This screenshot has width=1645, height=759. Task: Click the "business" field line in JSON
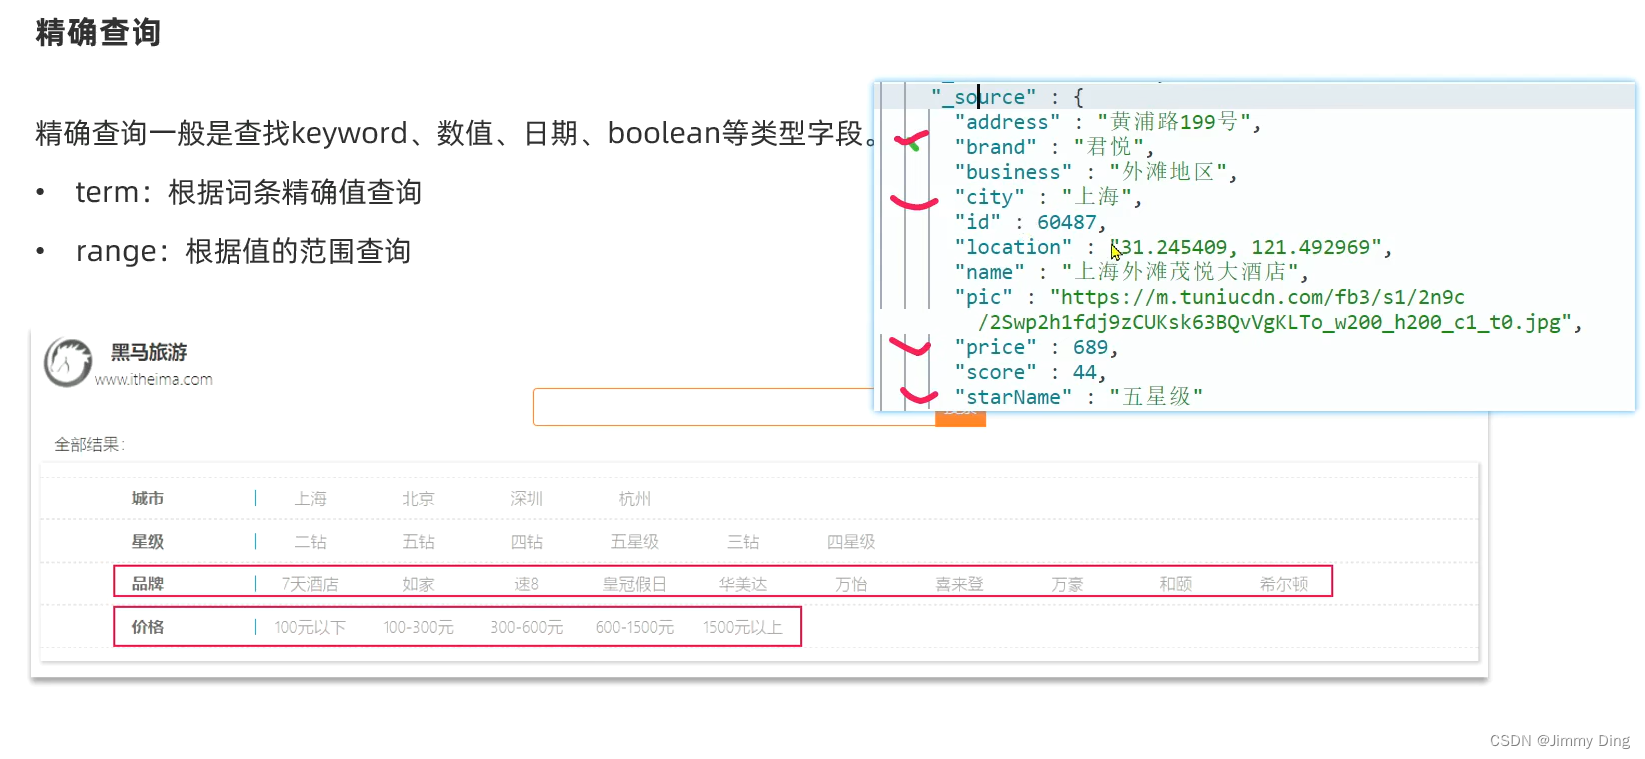coord(1096,172)
